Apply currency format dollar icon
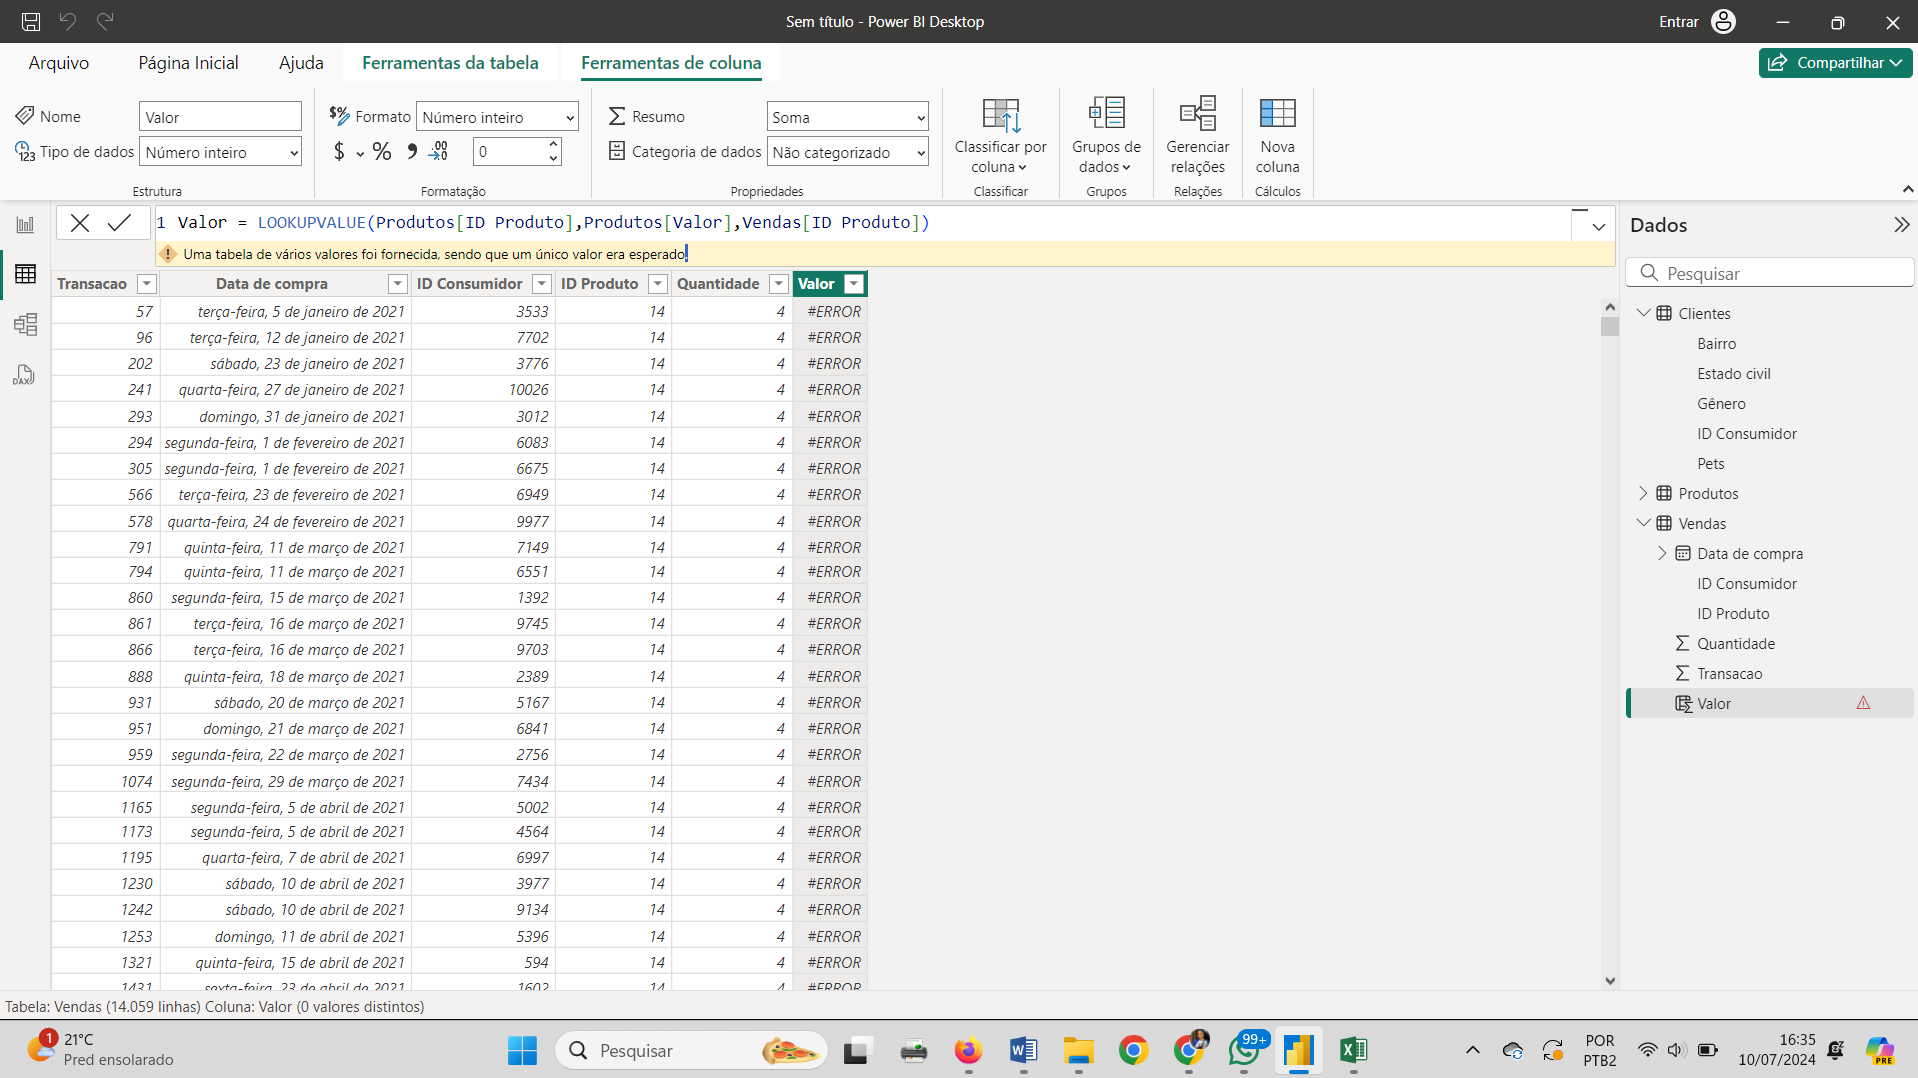This screenshot has height=1078, width=1918. [339, 151]
